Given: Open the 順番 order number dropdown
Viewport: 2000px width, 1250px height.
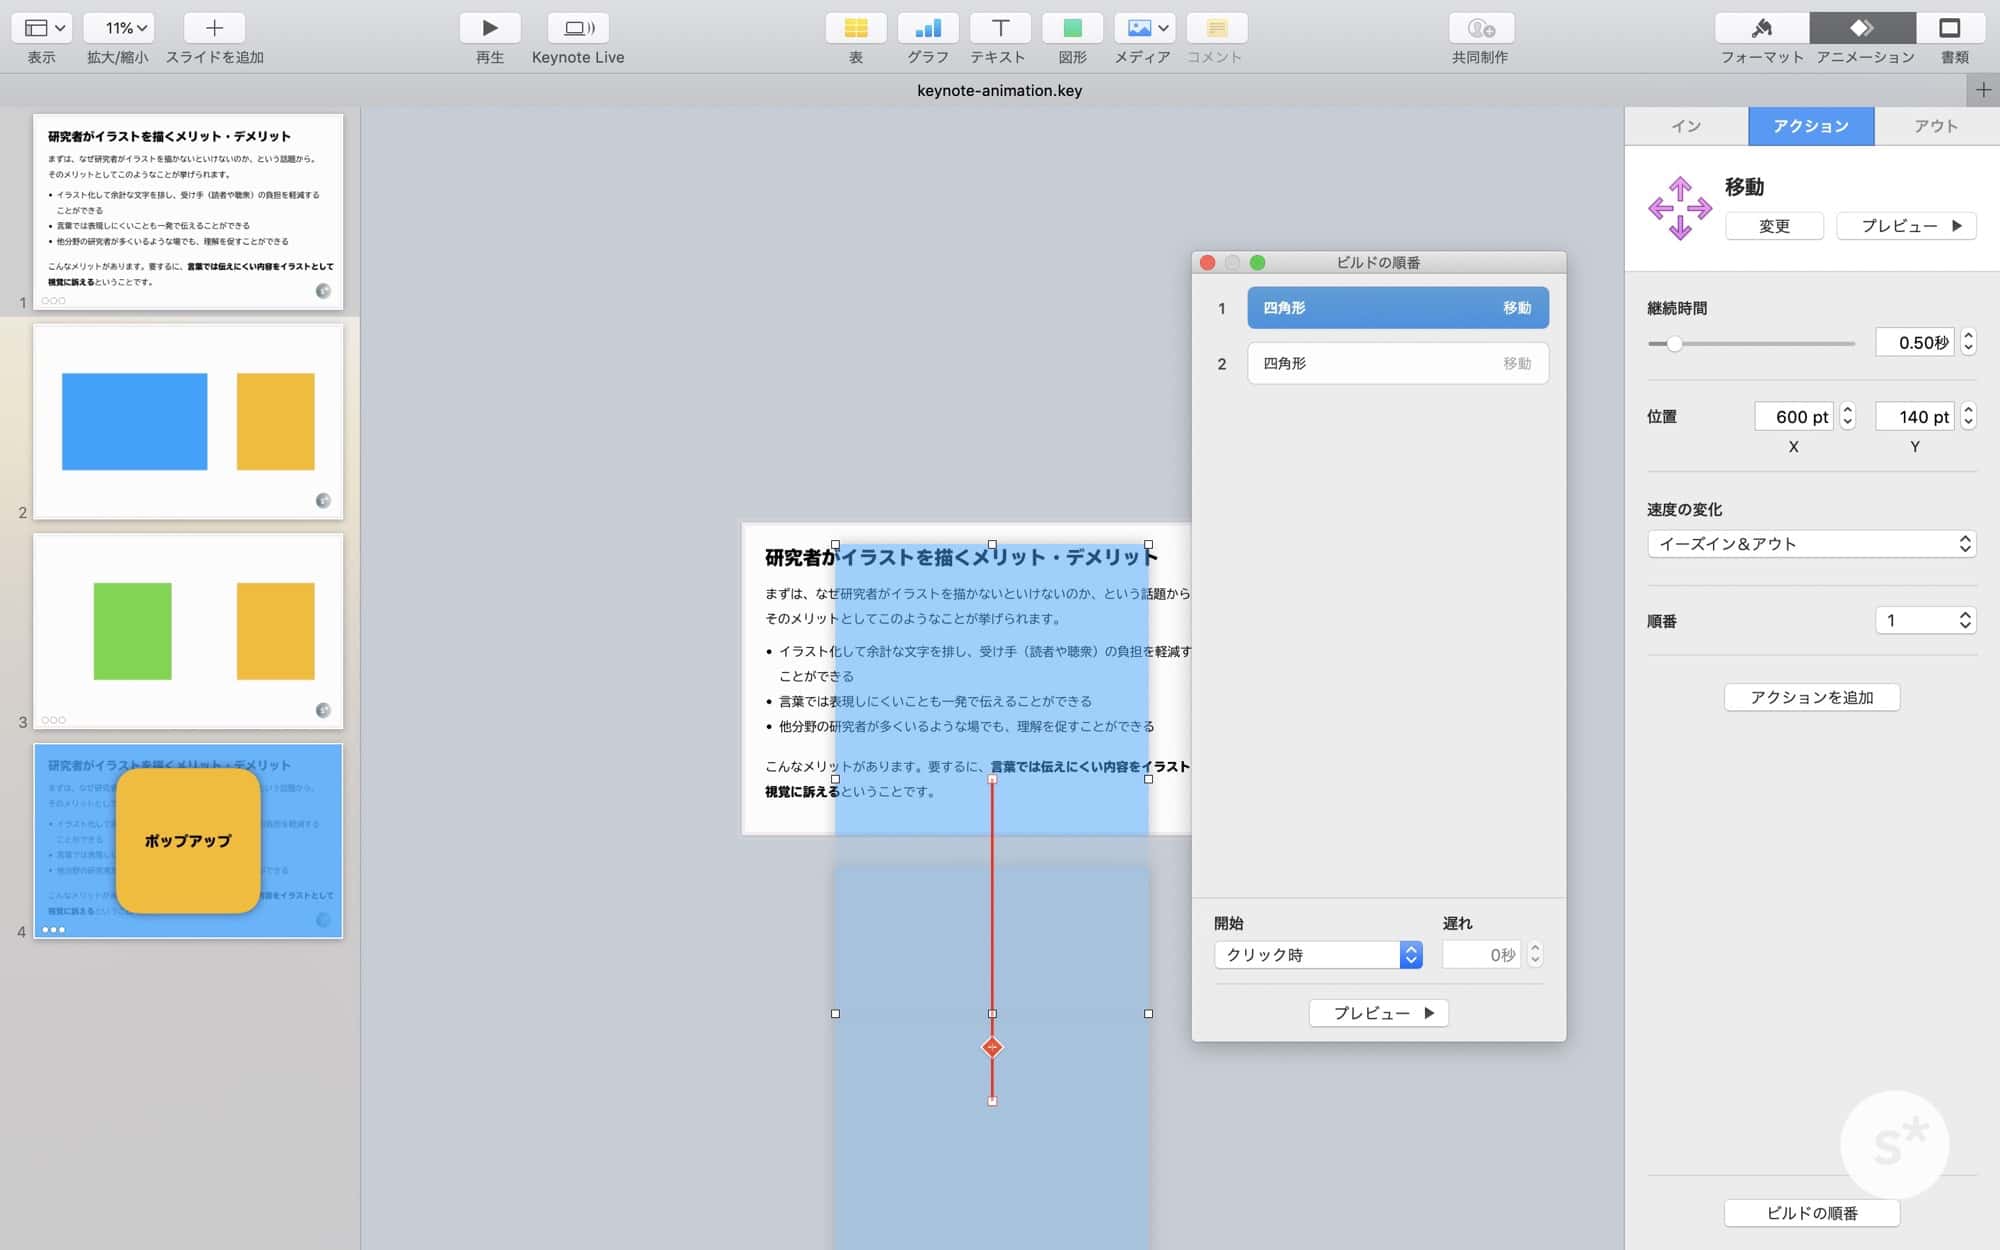Looking at the screenshot, I should (x=1926, y=621).
